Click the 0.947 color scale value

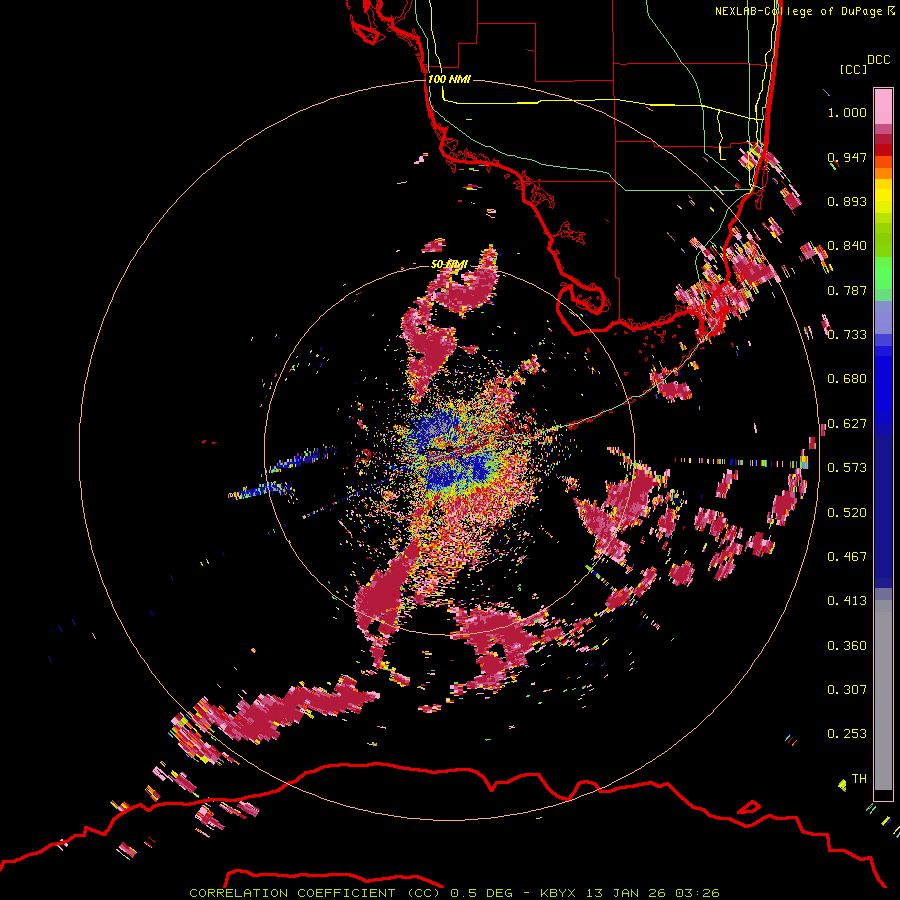pos(847,157)
